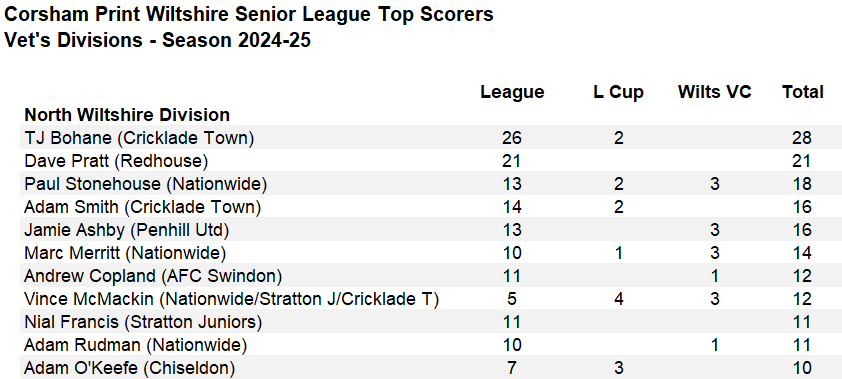Click Vince McMackin's L Cup value 4
The width and height of the screenshot is (842, 379).
618,299
